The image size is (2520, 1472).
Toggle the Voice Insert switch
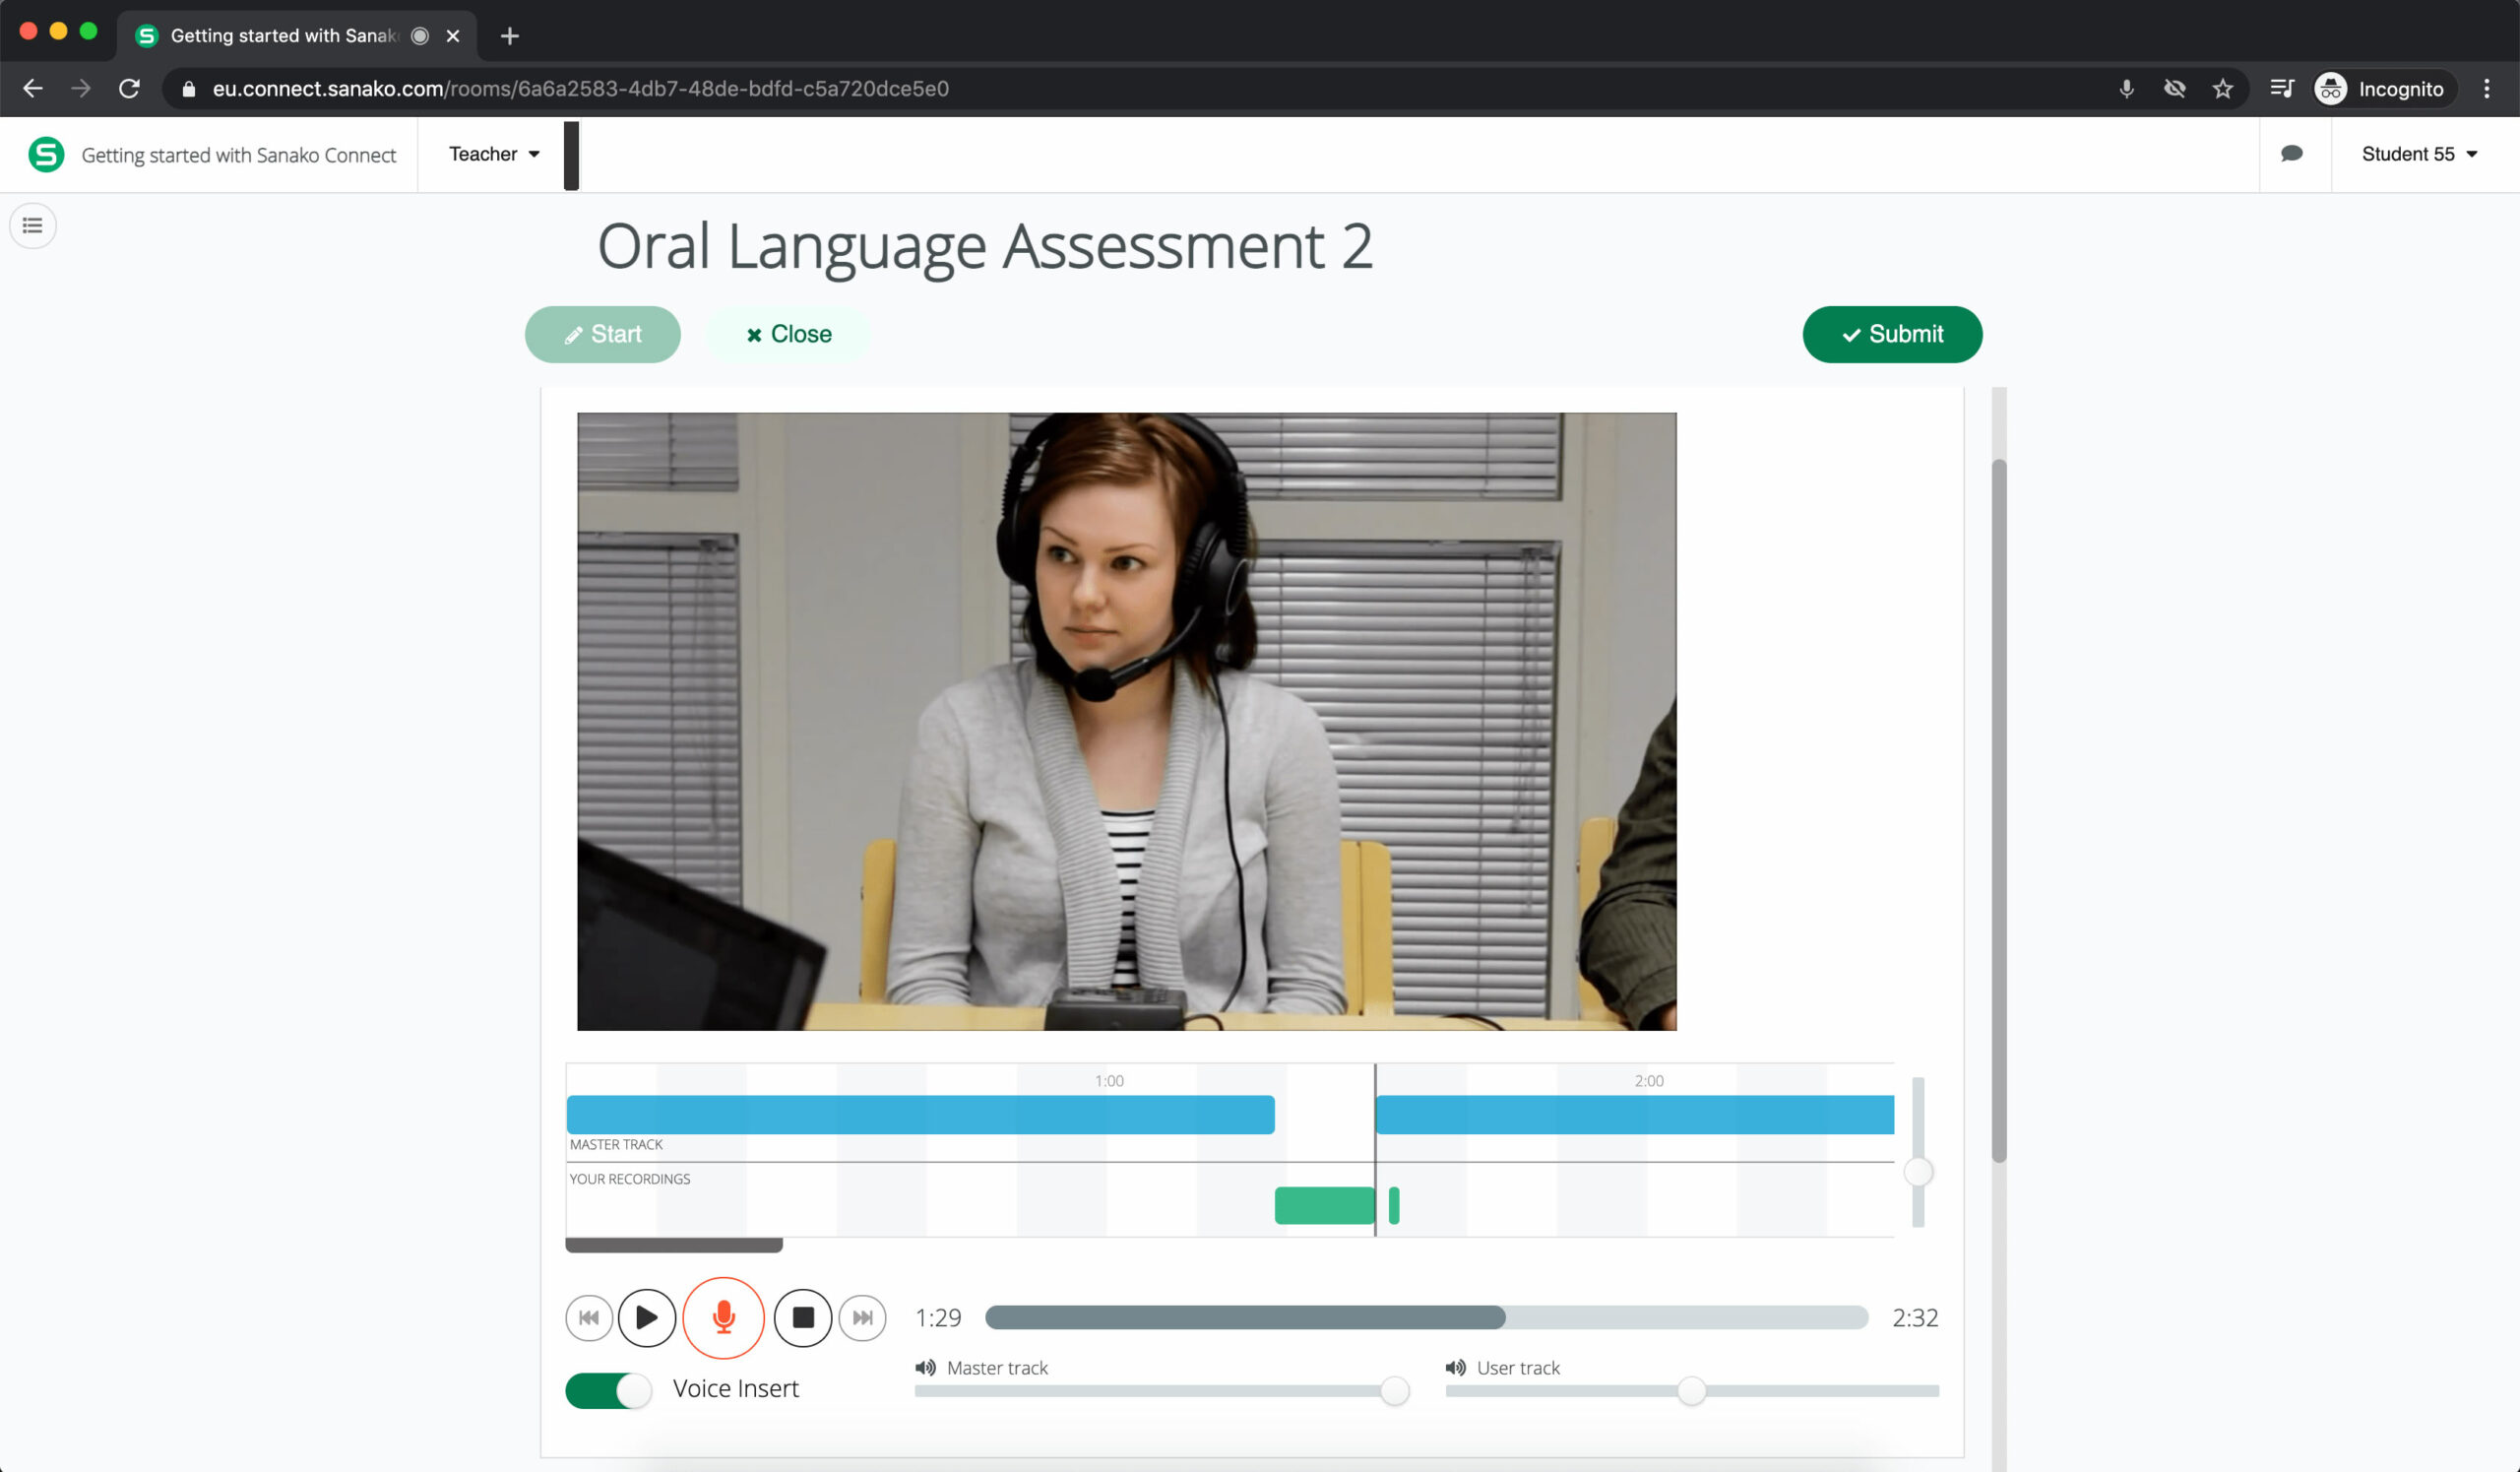point(608,1389)
